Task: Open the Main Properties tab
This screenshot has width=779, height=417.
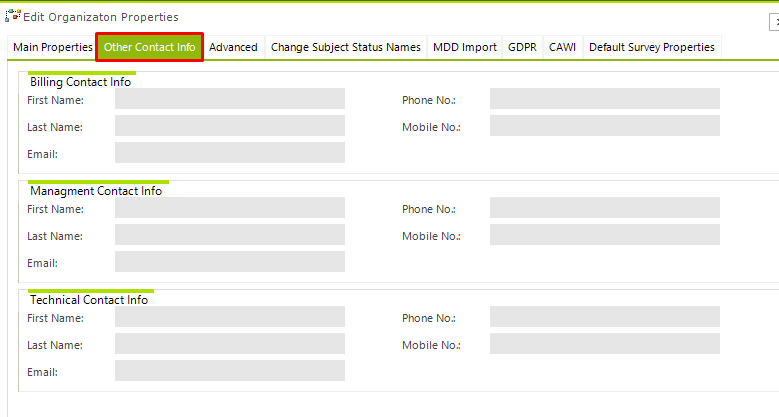Action: coord(53,47)
